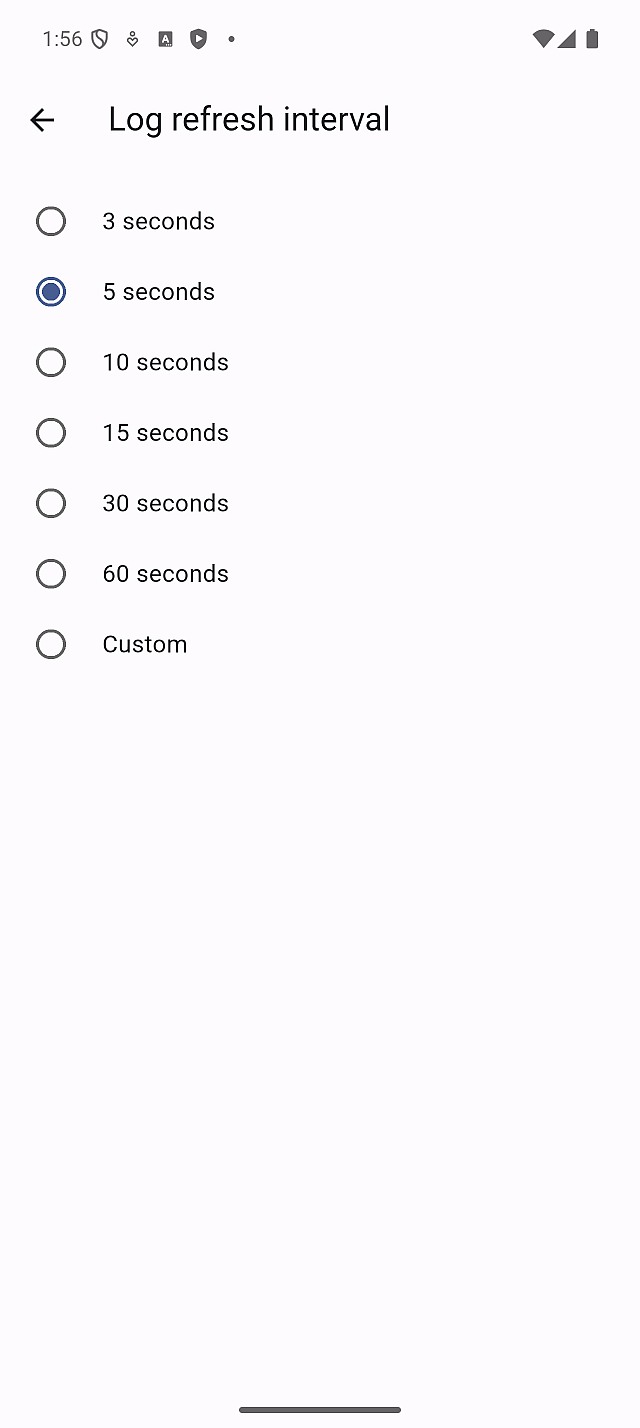Choose the 10 seconds radio button
Screen dimensions: 640x1428
[51, 362]
